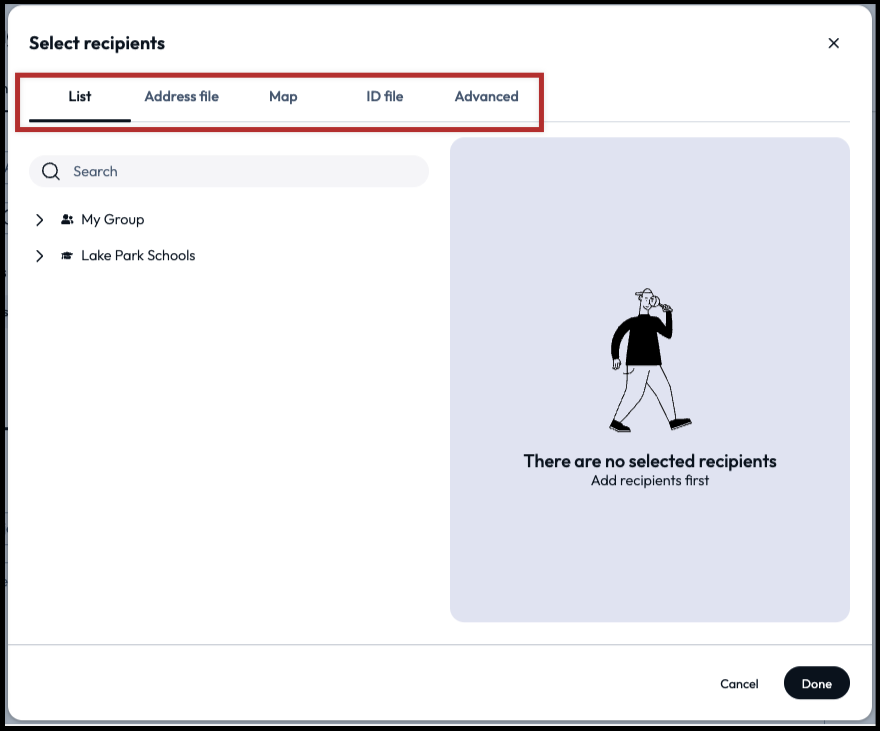880x731 pixels.
Task: Click the Lake Park Schools graduation cap icon
Action: (66, 255)
